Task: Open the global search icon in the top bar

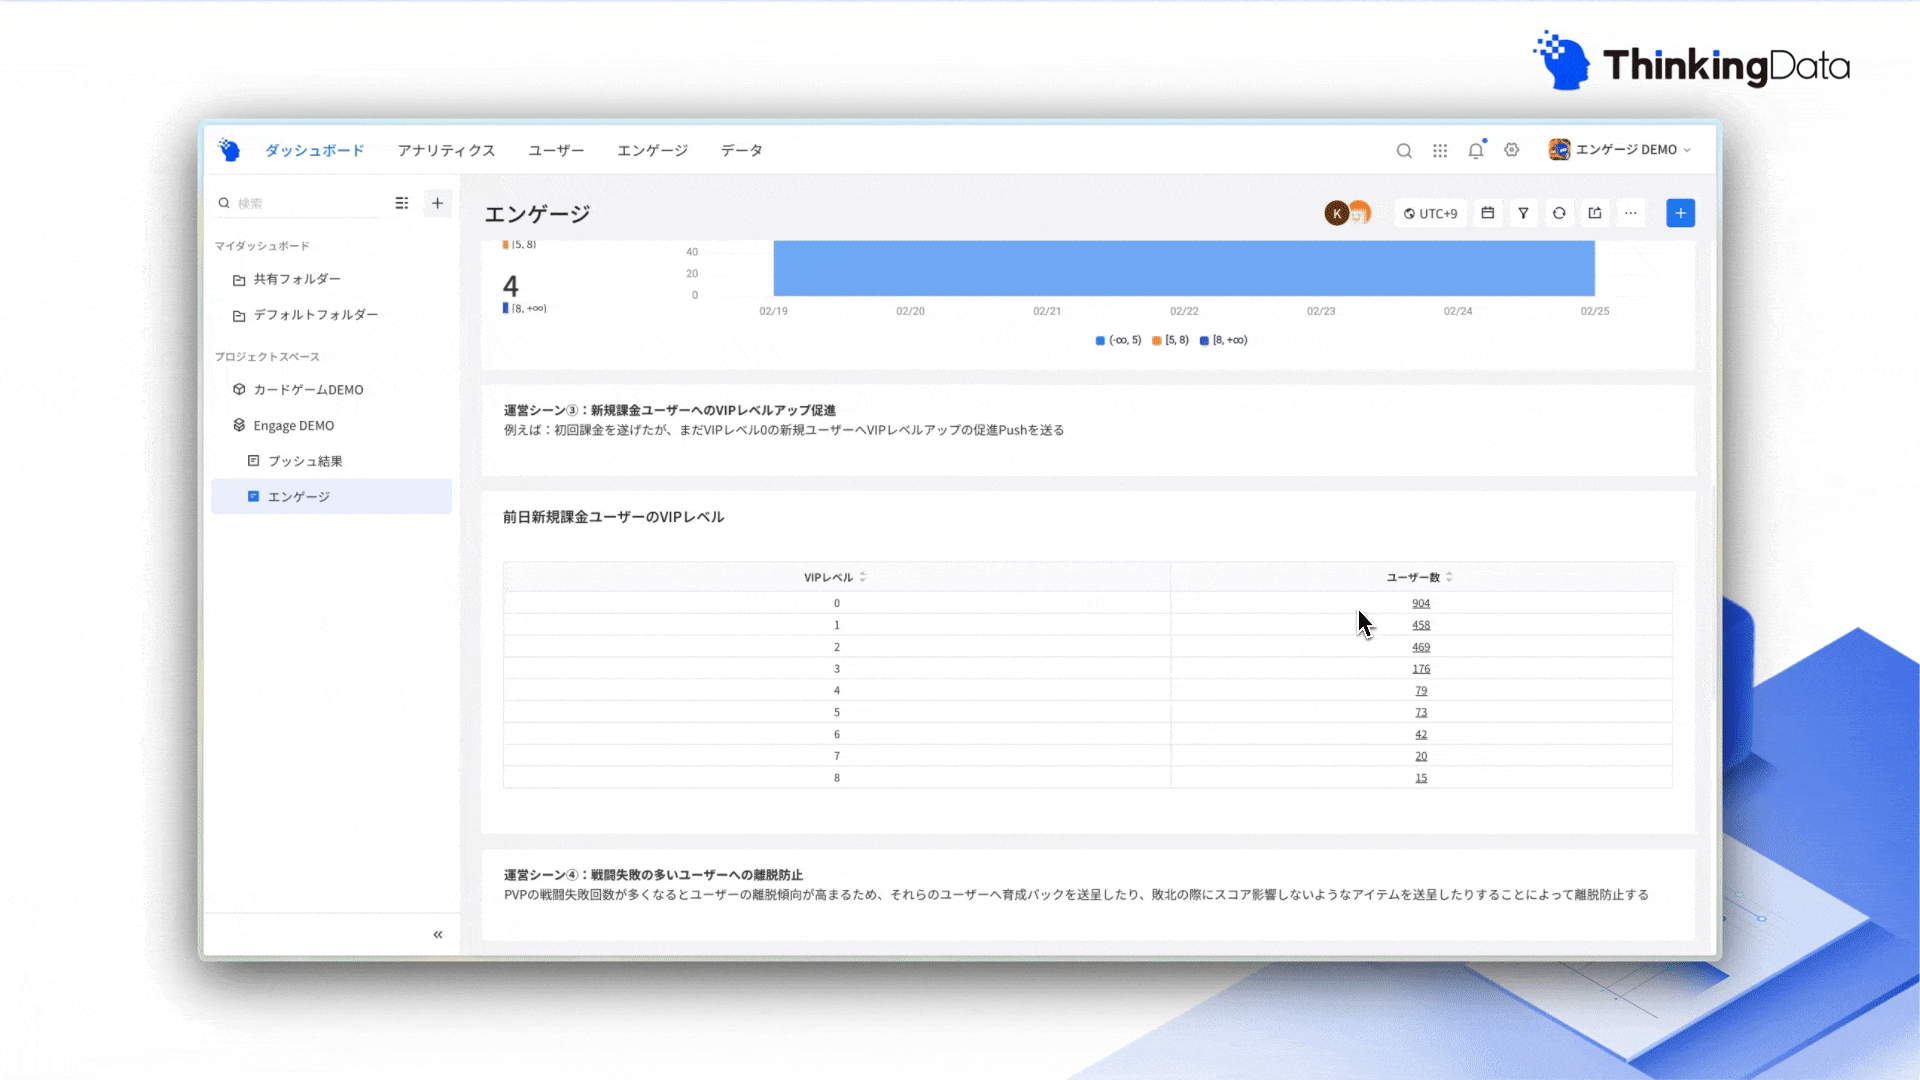Action: (x=1404, y=150)
